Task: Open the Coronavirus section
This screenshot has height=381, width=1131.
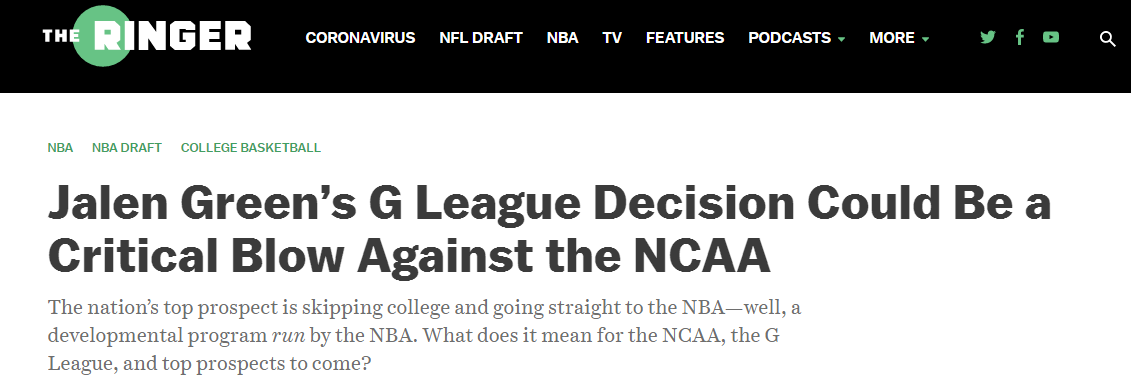Action: pyautogui.click(x=360, y=38)
